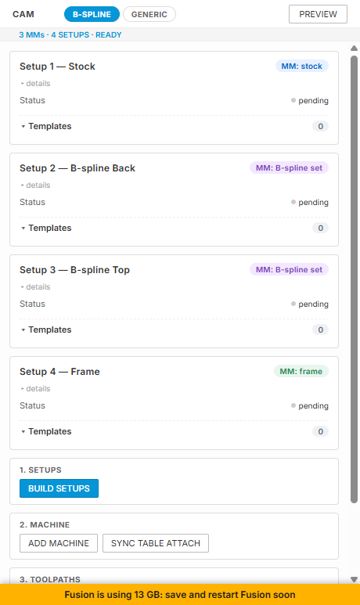
Task: Open the PREVIEW button
Action: click(x=318, y=14)
